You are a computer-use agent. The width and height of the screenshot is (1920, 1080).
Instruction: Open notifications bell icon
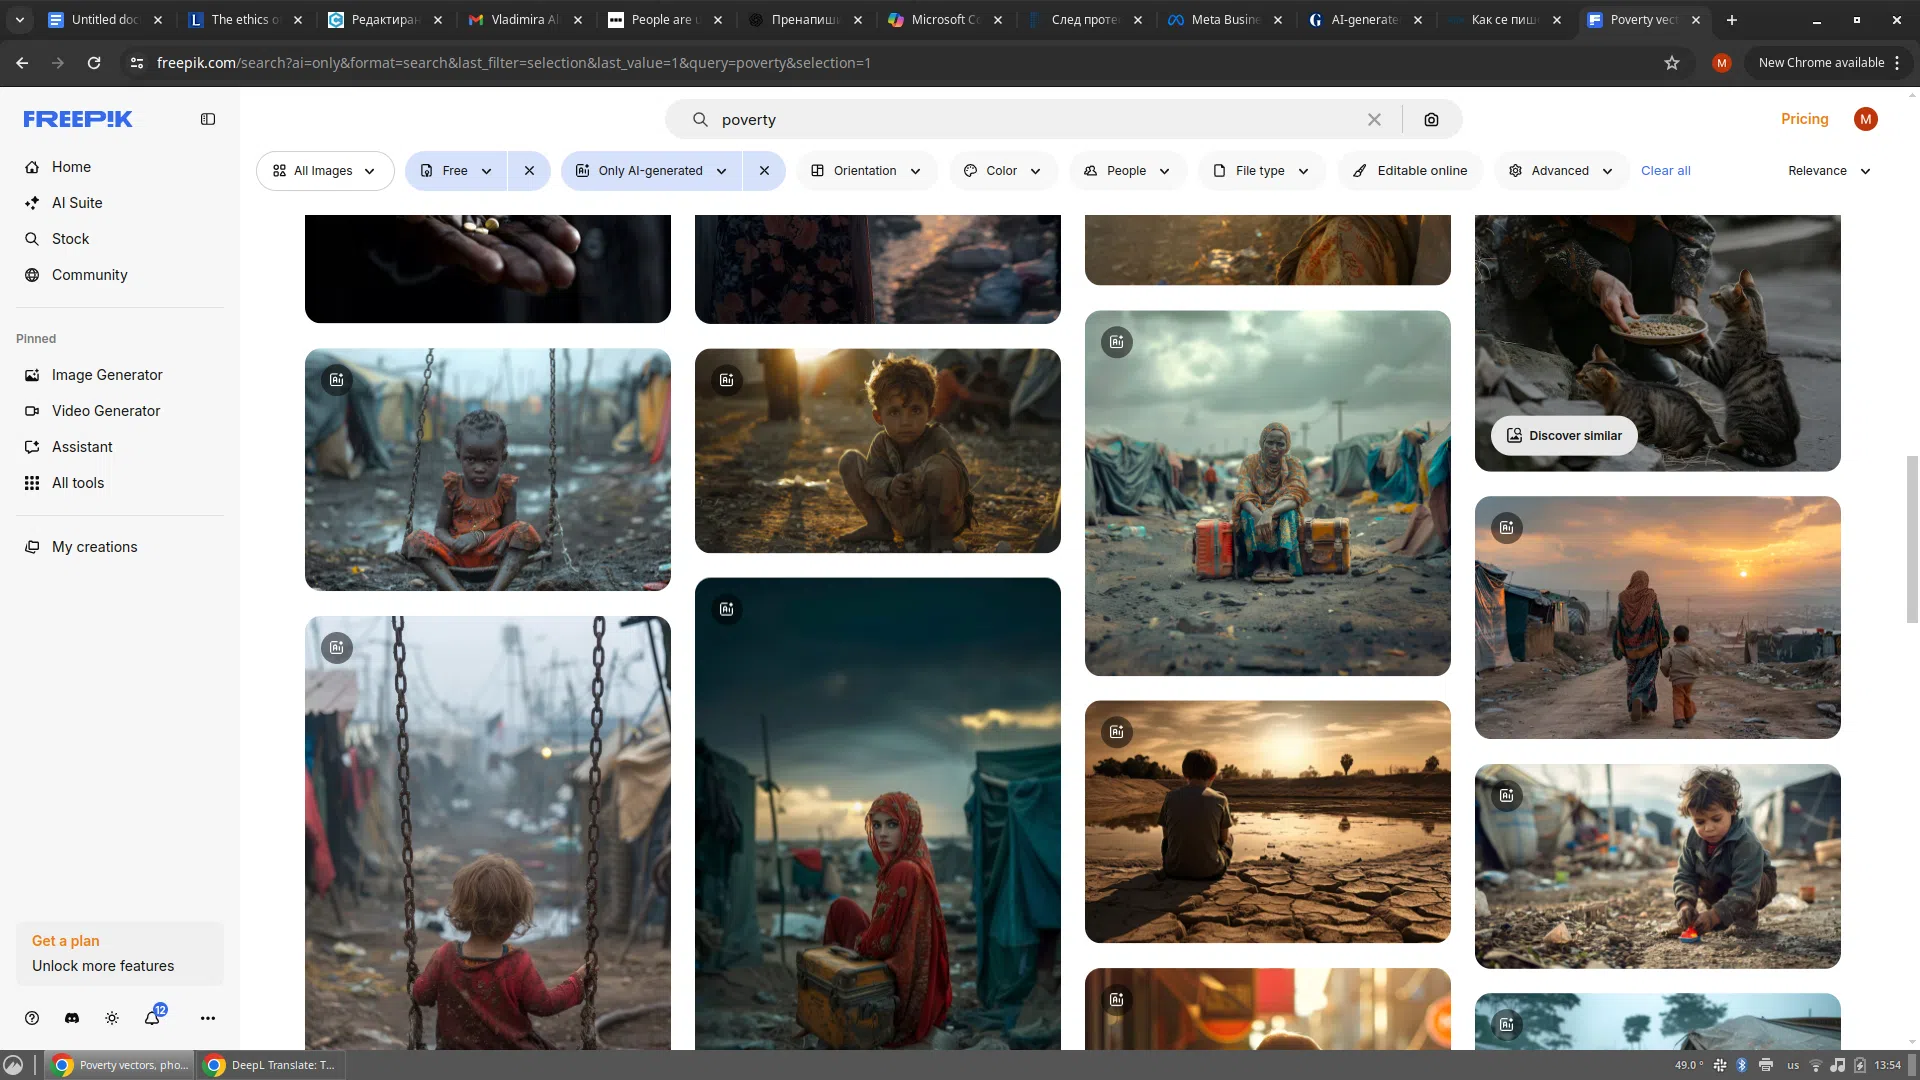[152, 1018]
